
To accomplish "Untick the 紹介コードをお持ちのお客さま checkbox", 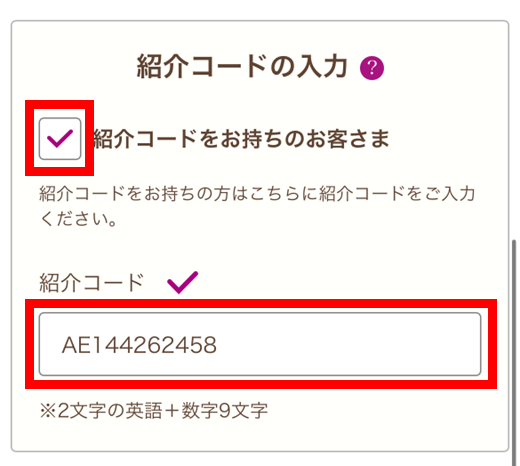I will [x=60, y=139].
